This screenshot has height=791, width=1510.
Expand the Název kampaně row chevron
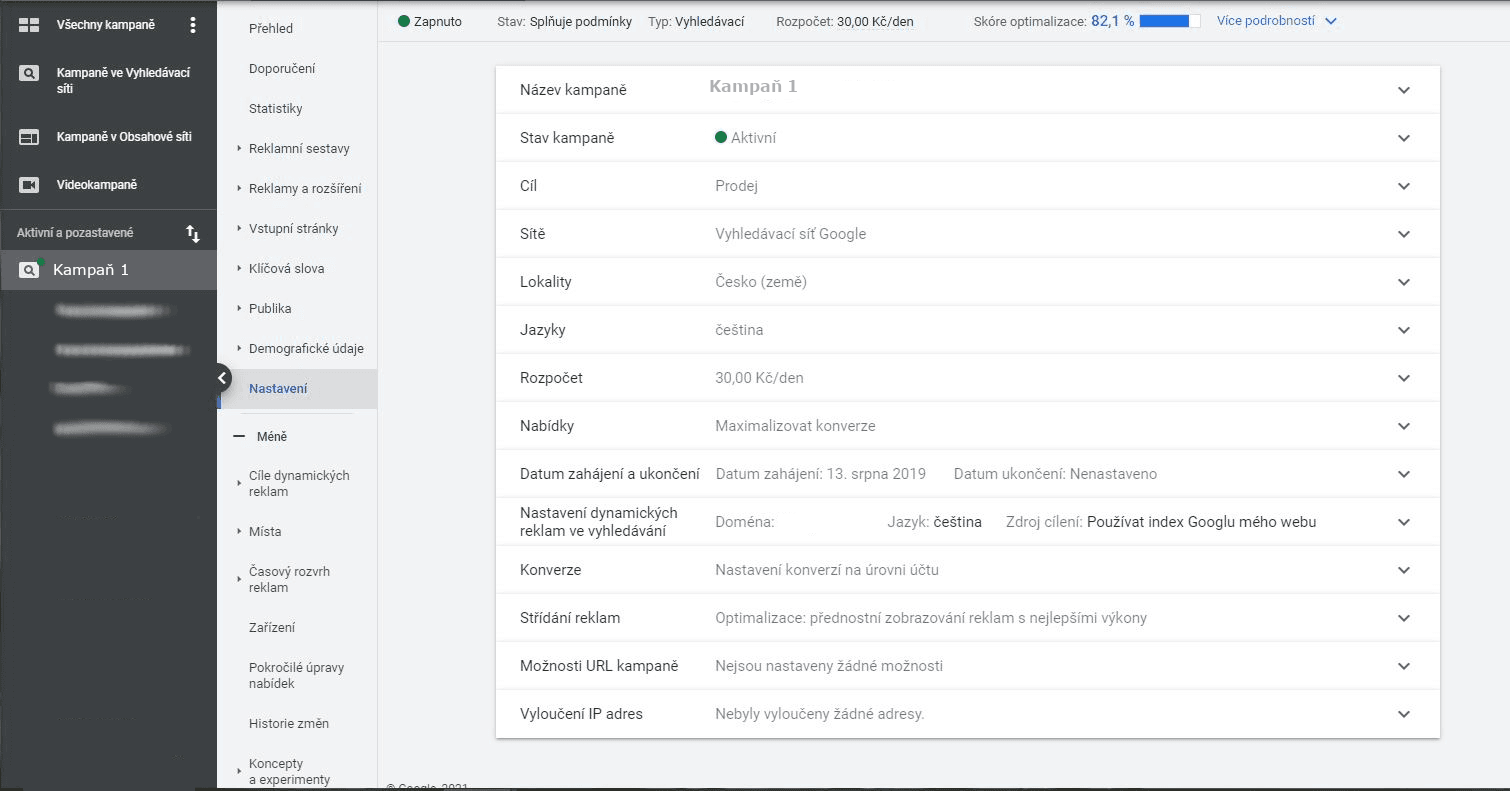point(1404,90)
